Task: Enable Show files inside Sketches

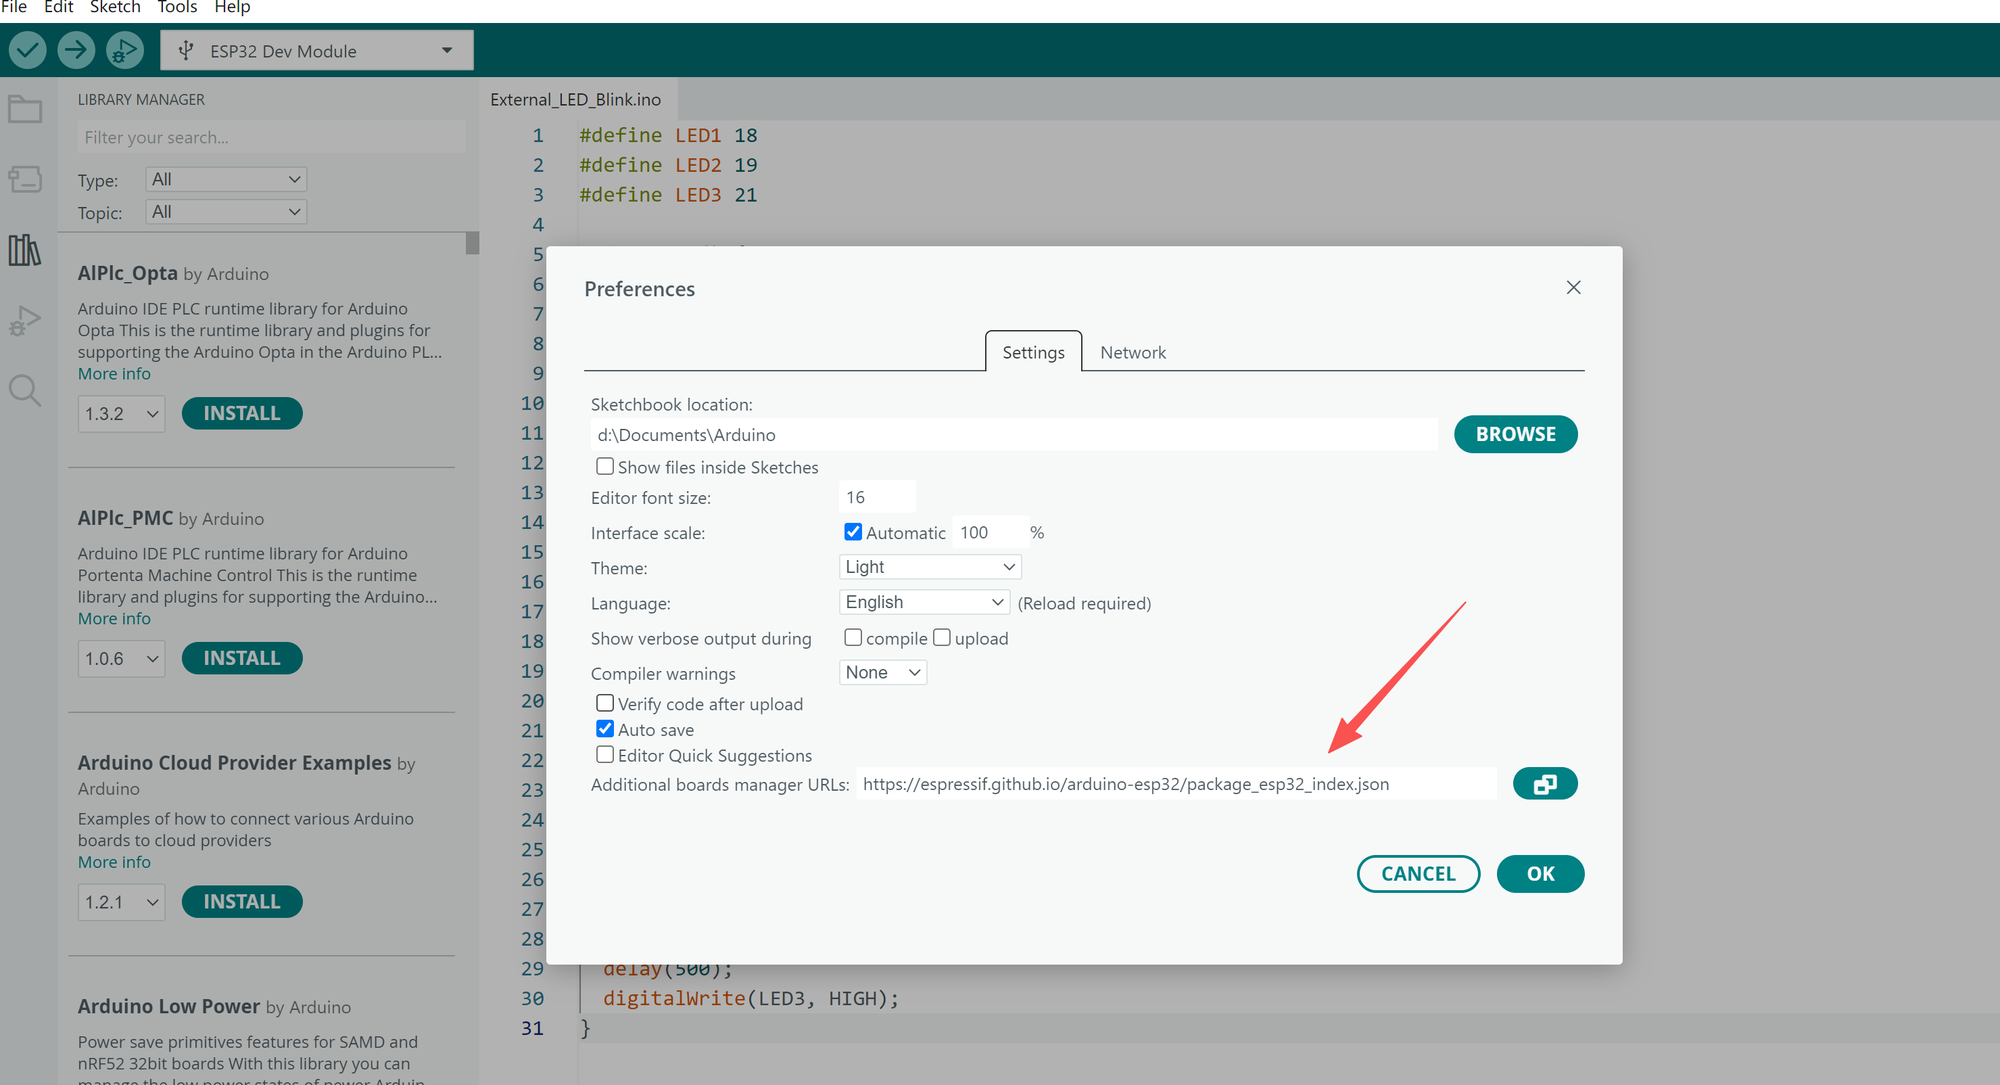Action: (x=605, y=466)
